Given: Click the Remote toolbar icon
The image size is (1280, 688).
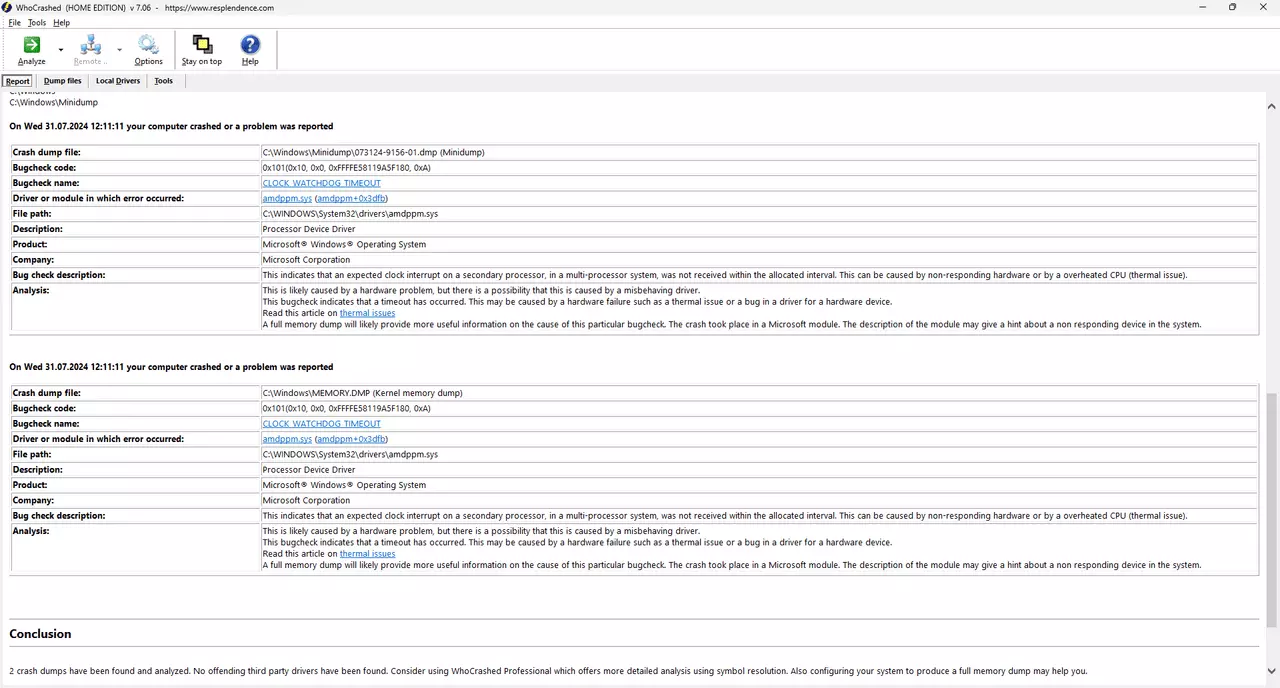Looking at the screenshot, I should [x=90, y=45].
